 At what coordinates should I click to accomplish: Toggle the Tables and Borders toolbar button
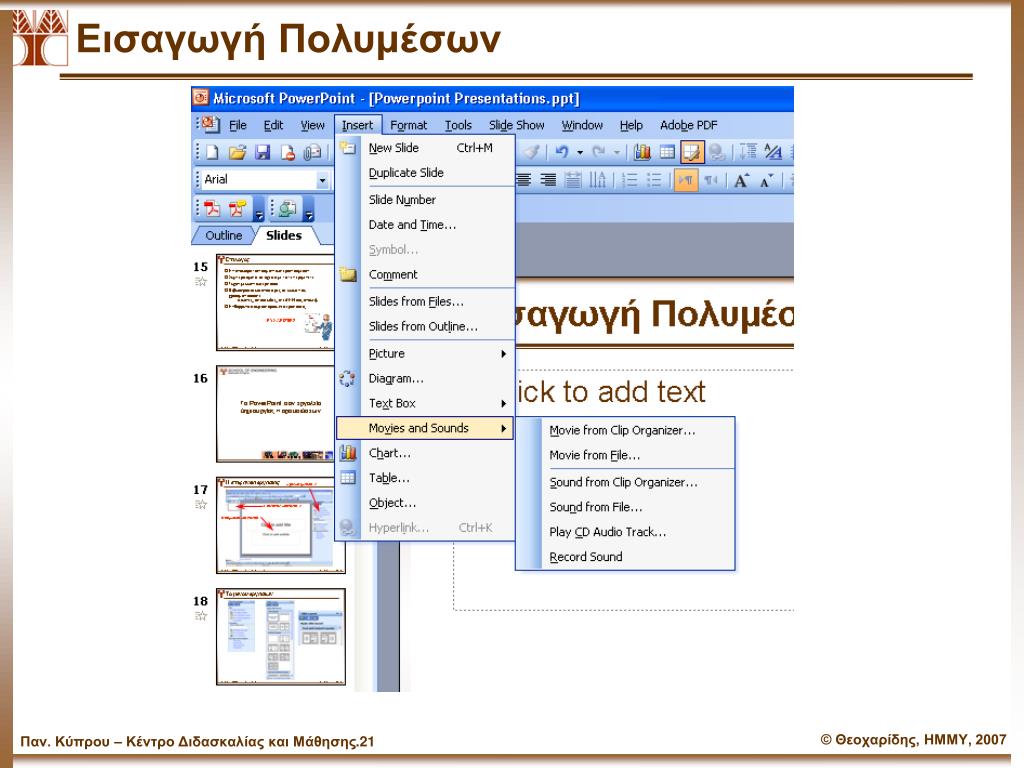(692, 152)
